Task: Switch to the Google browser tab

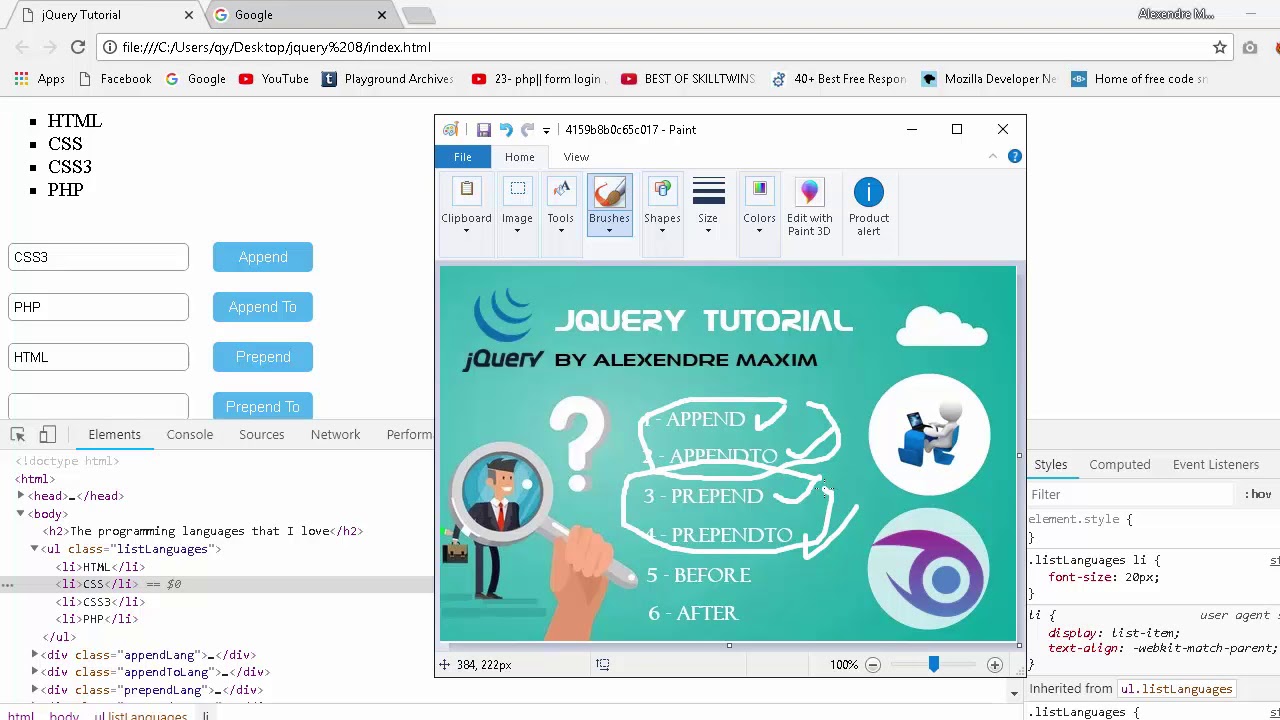Action: [300, 15]
